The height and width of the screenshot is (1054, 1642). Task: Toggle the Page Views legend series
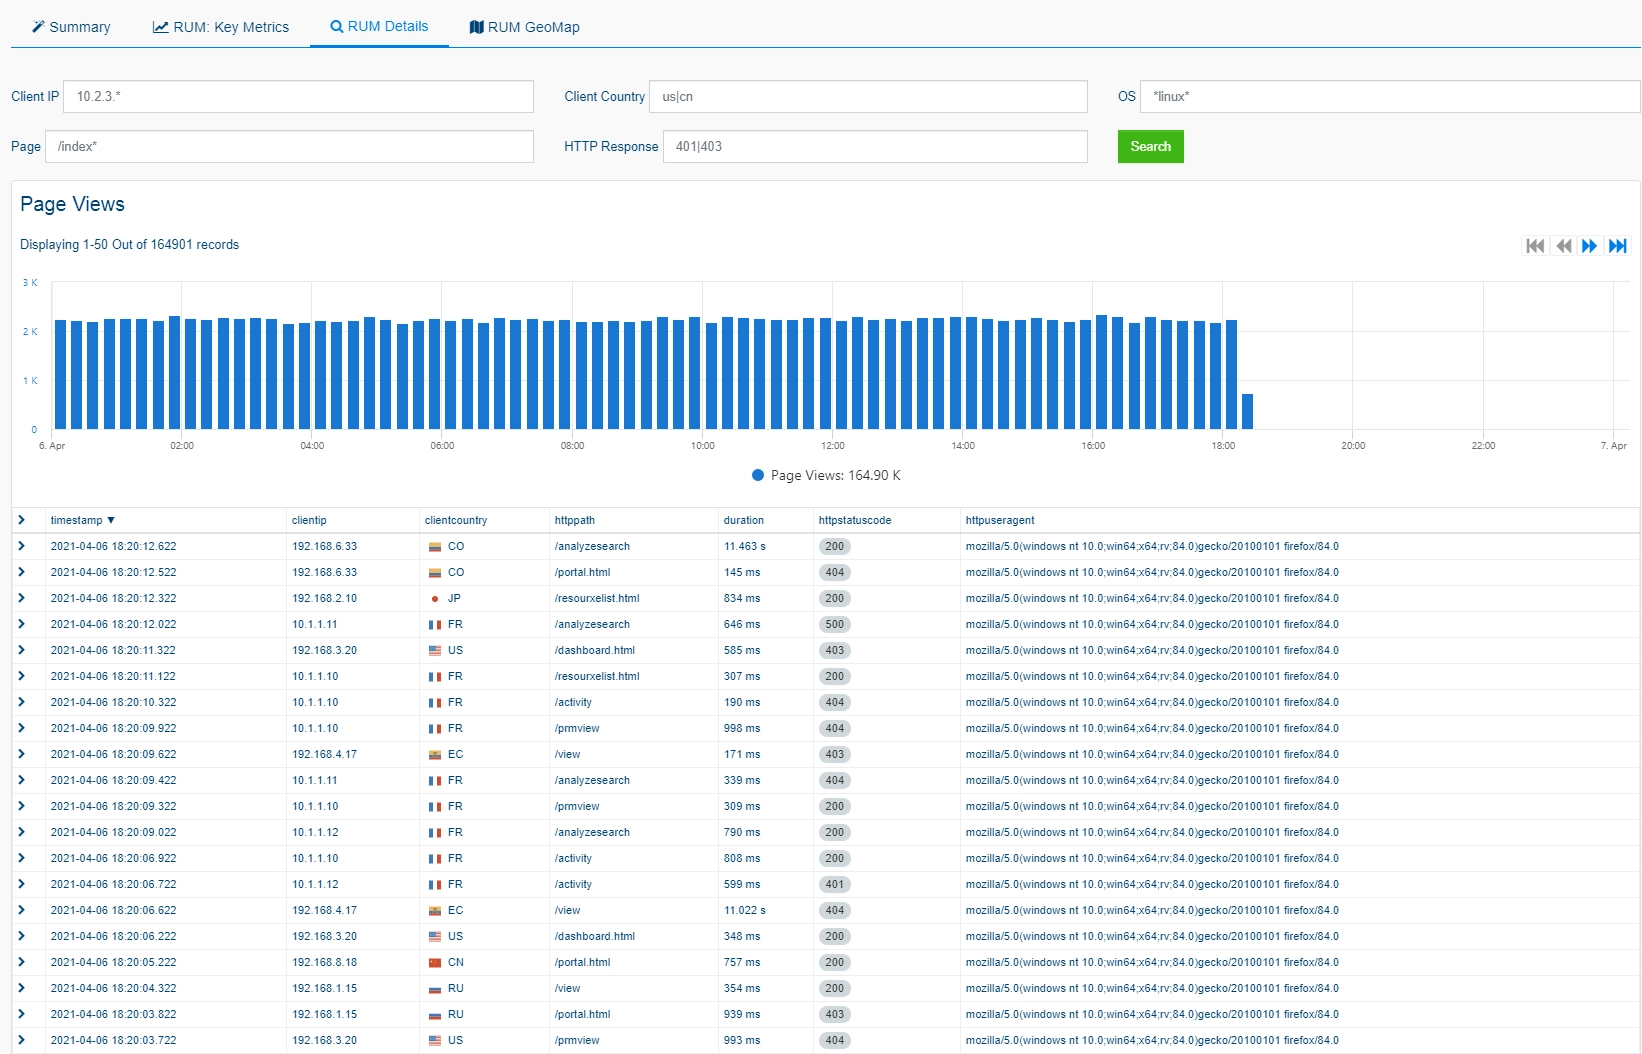click(826, 475)
